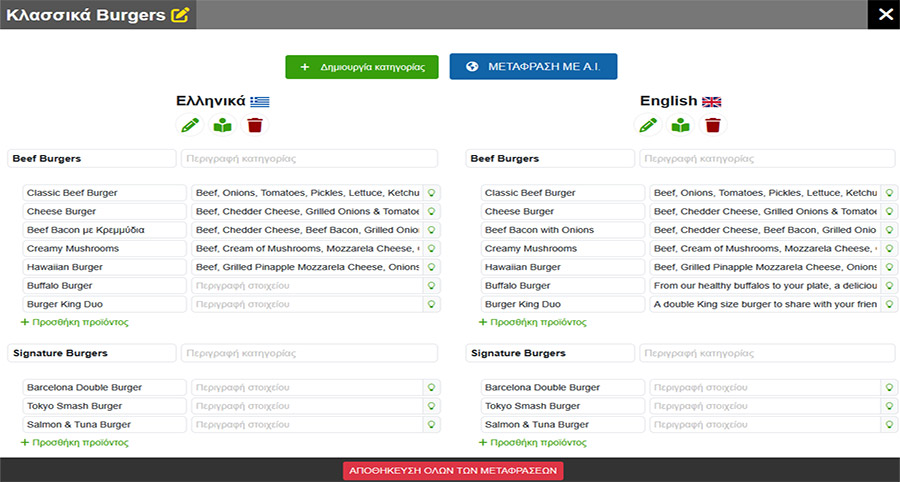Add product under English Signature Burgers
The width and height of the screenshot is (900, 482).
coord(533,443)
